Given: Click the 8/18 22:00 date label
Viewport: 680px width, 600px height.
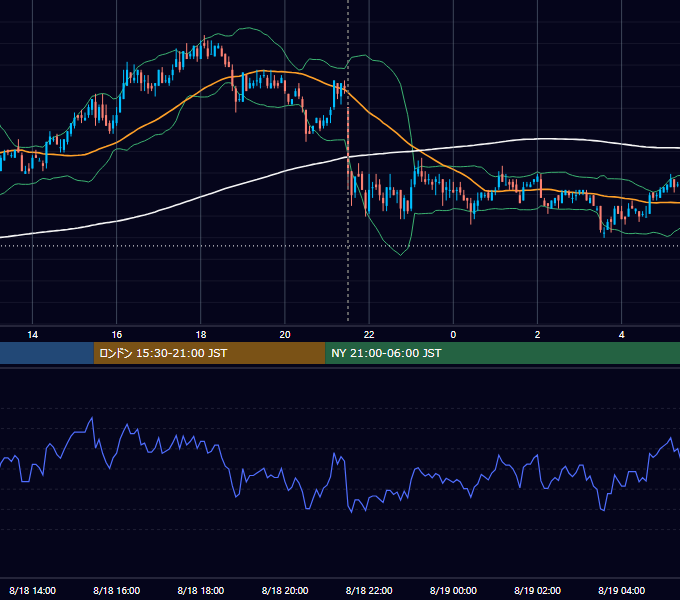Looking at the screenshot, I should pos(369,591).
